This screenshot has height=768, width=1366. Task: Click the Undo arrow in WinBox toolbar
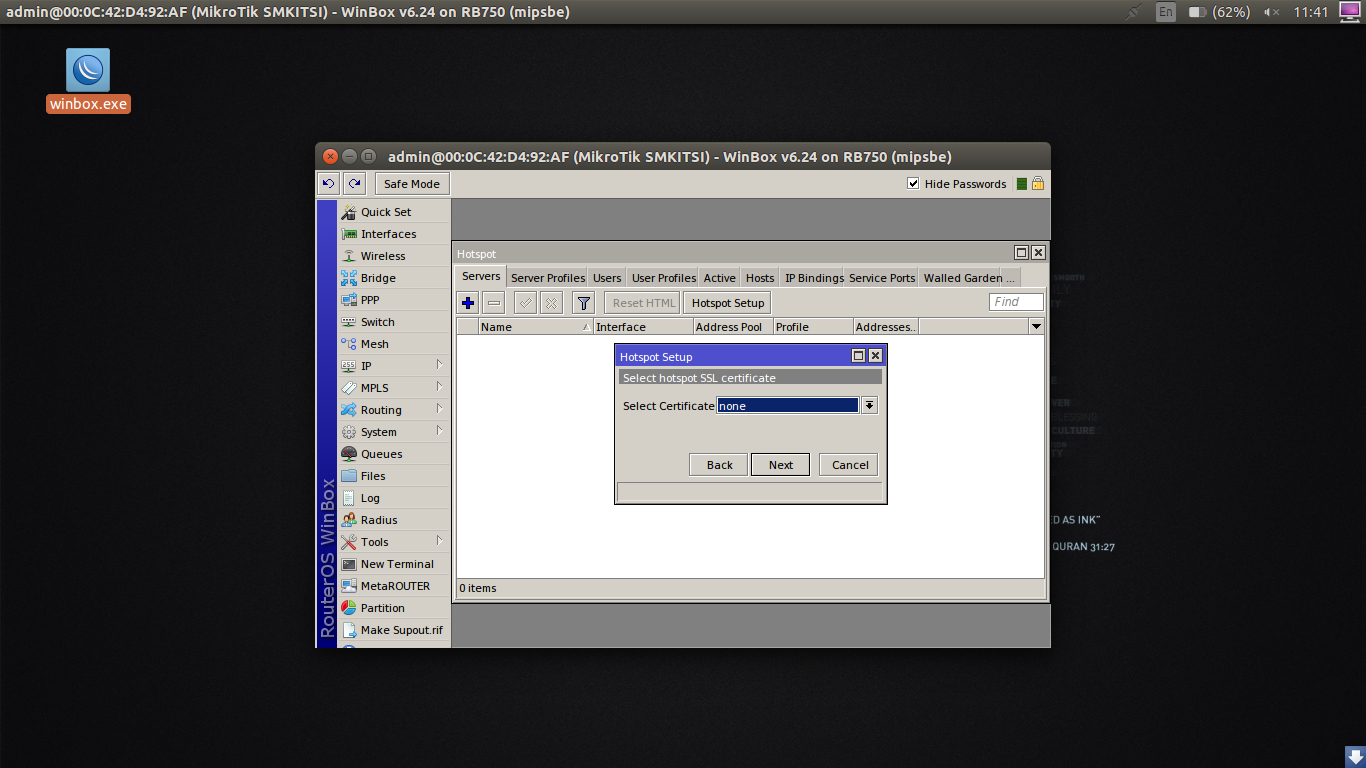click(x=328, y=184)
